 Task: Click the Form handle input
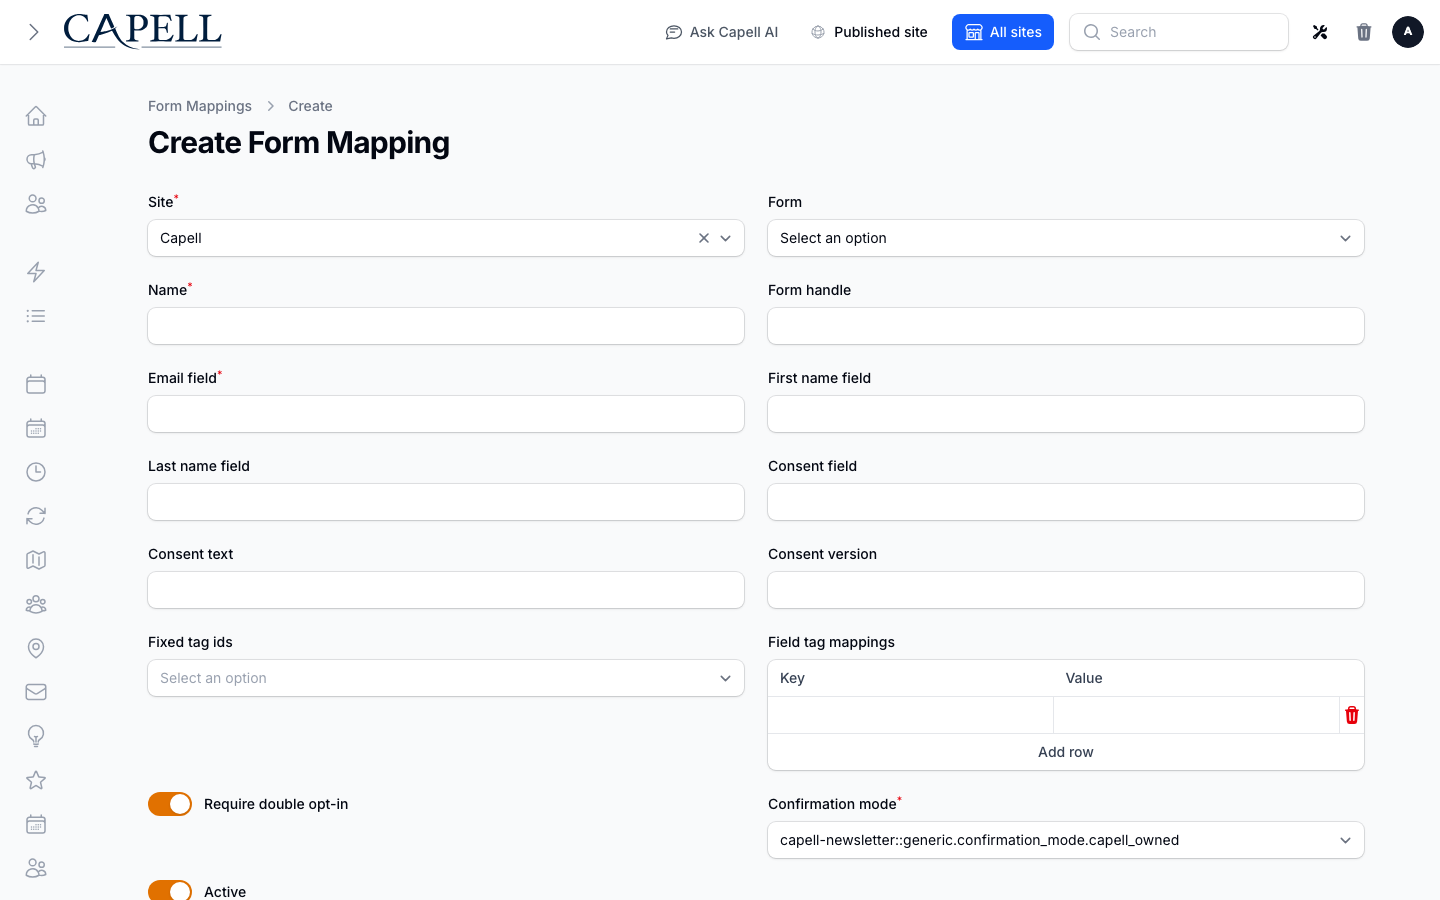coord(1066,326)
